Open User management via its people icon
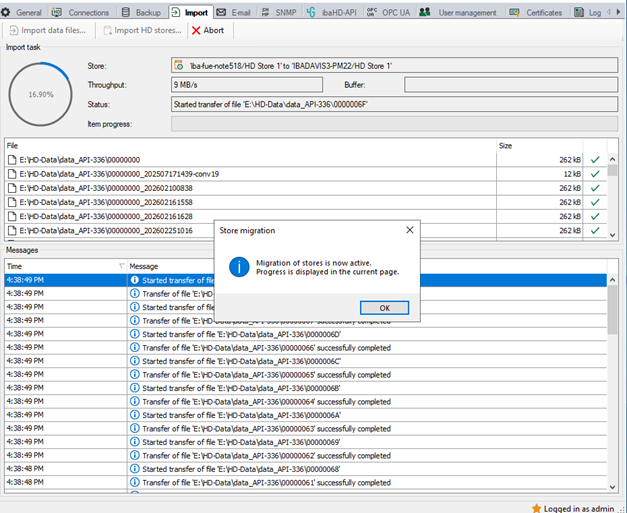The width and height of the screenshot is (627, 513). 426,12
